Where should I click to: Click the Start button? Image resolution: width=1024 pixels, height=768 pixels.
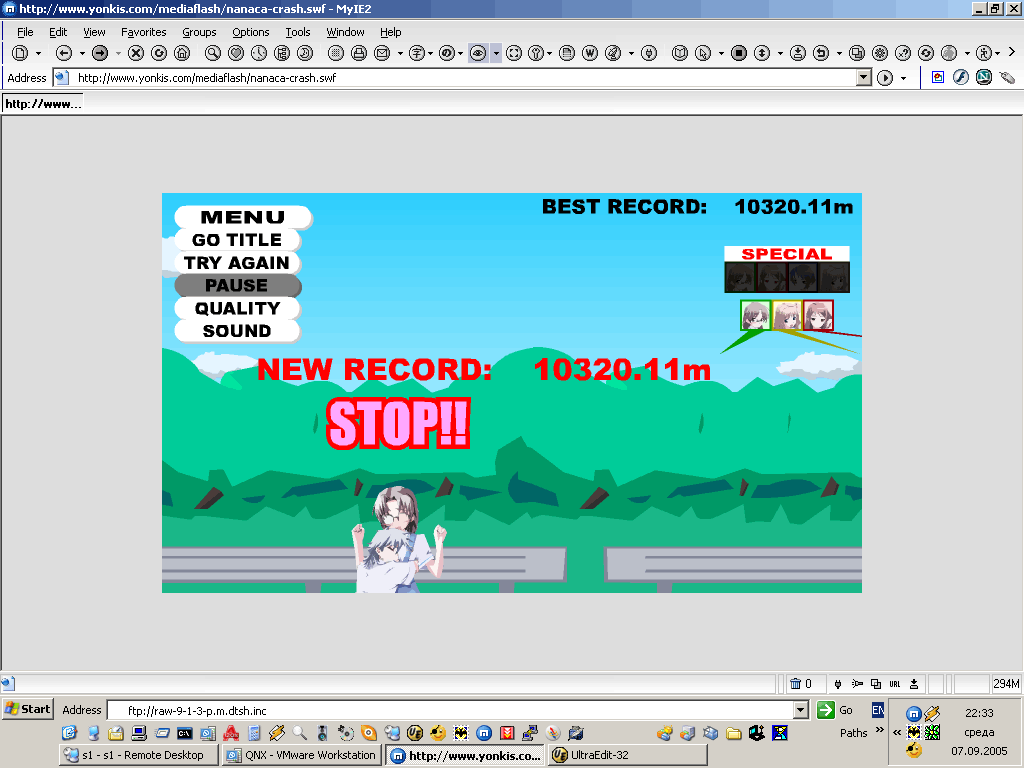pyautogui.click(x=28, y=709)
